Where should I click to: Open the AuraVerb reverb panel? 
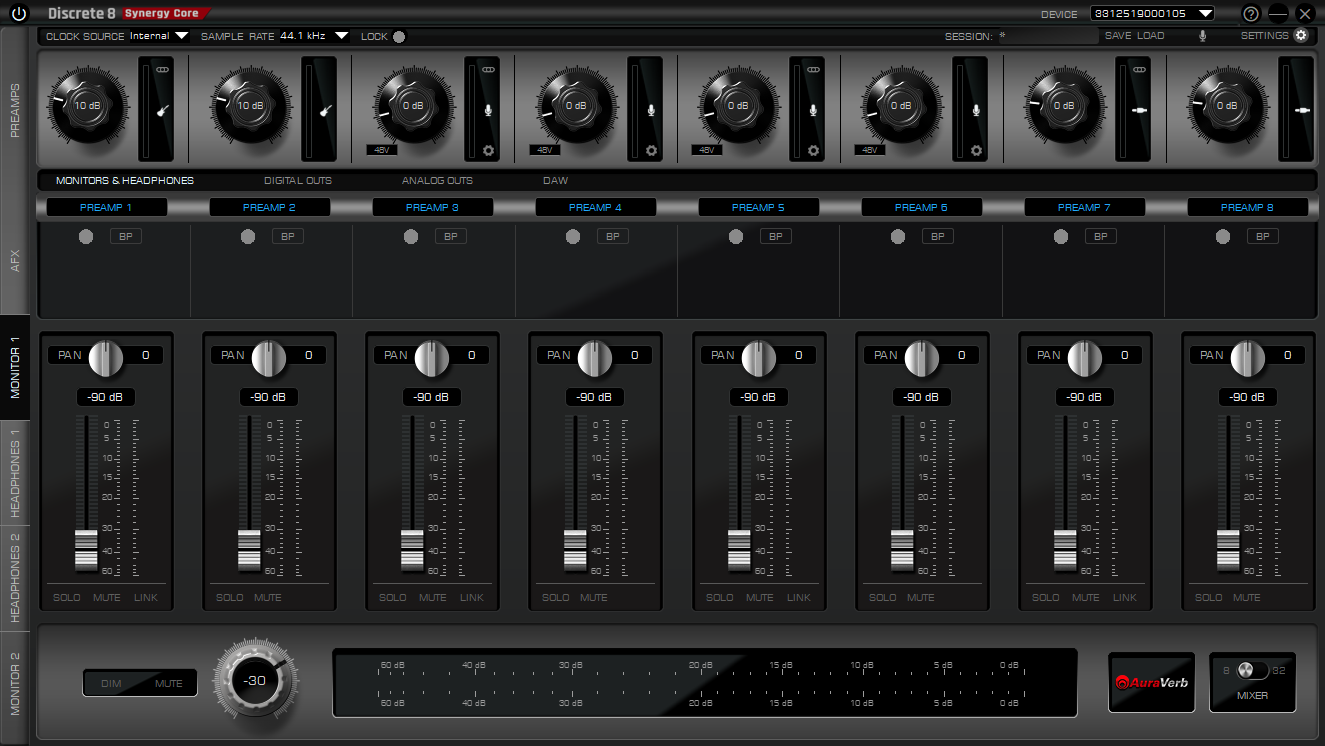[1151, 682]
